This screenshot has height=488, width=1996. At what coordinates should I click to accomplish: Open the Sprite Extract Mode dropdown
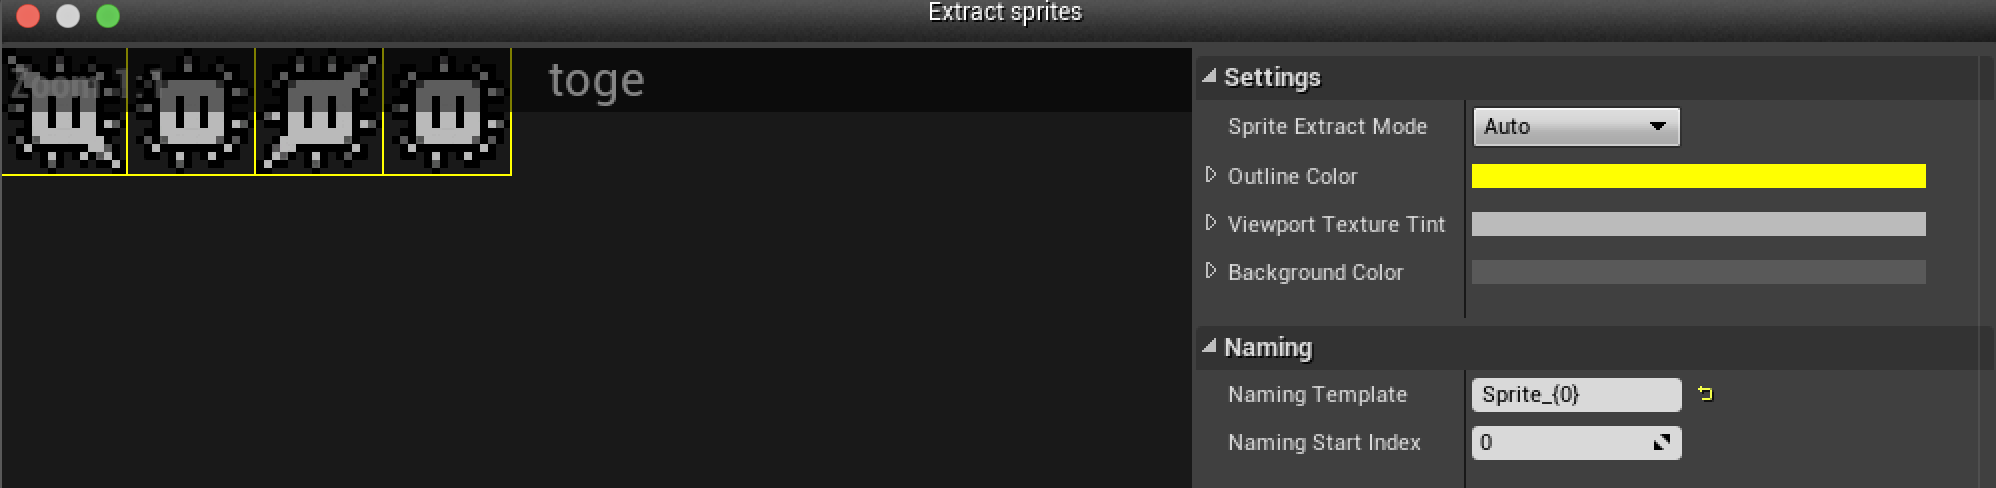pos(1575,127)
